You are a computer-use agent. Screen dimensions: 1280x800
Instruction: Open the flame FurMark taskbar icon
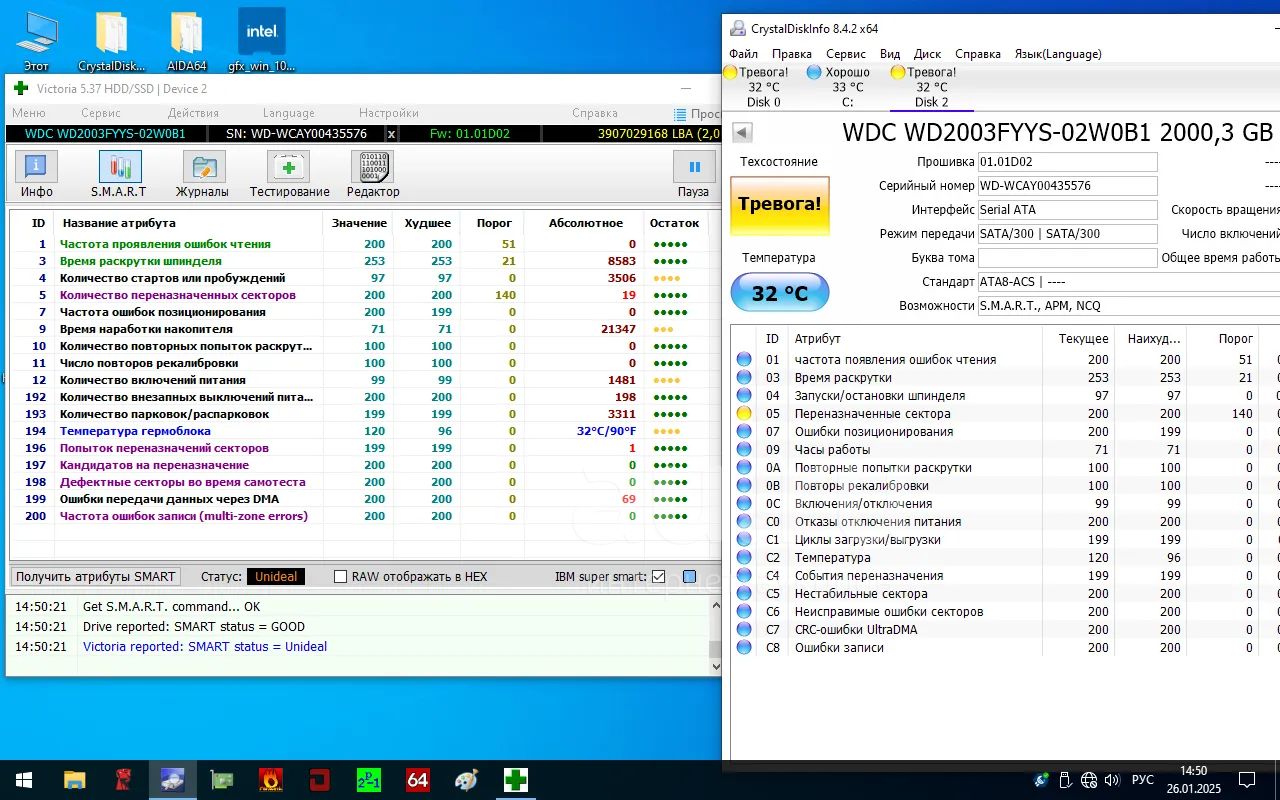[x=270, y=780]
